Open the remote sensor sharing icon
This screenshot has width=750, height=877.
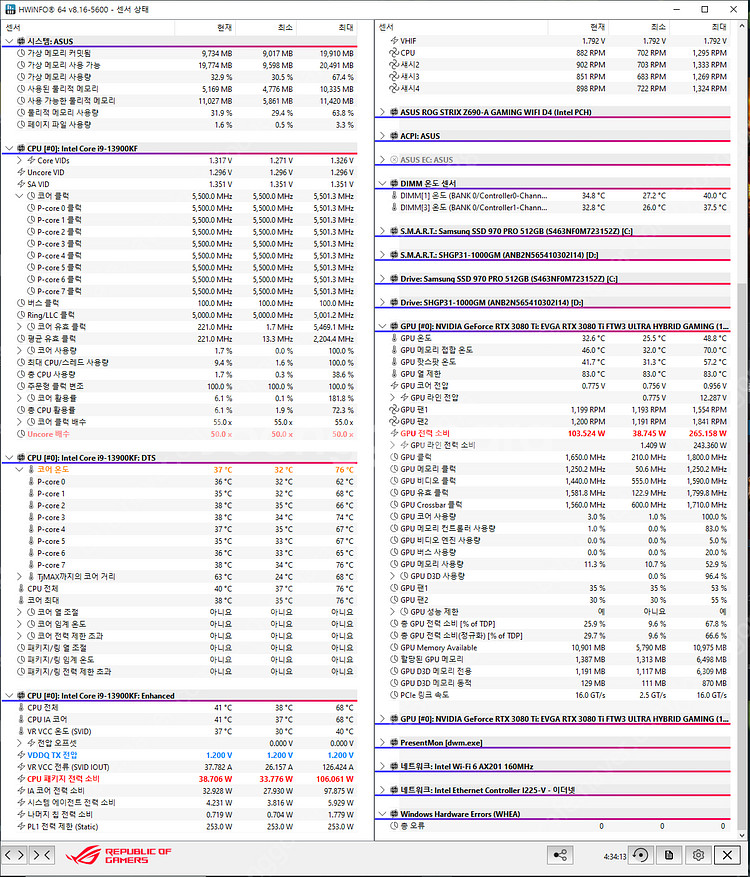point(559,855)
